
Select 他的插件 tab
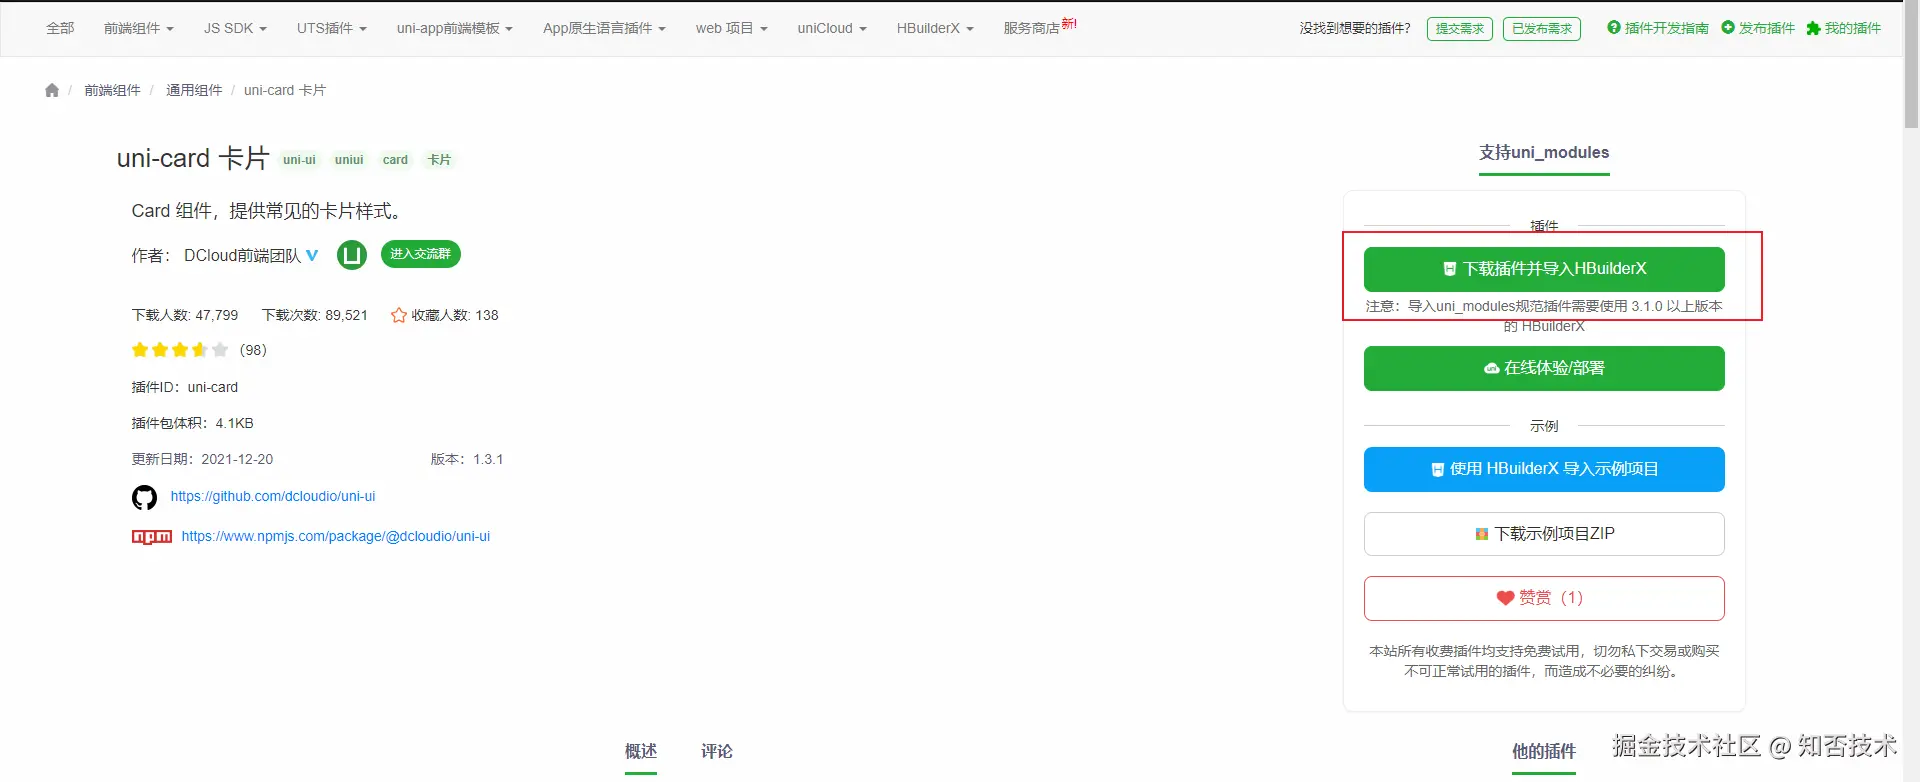pyautogui.click(x=1544, y=752)
